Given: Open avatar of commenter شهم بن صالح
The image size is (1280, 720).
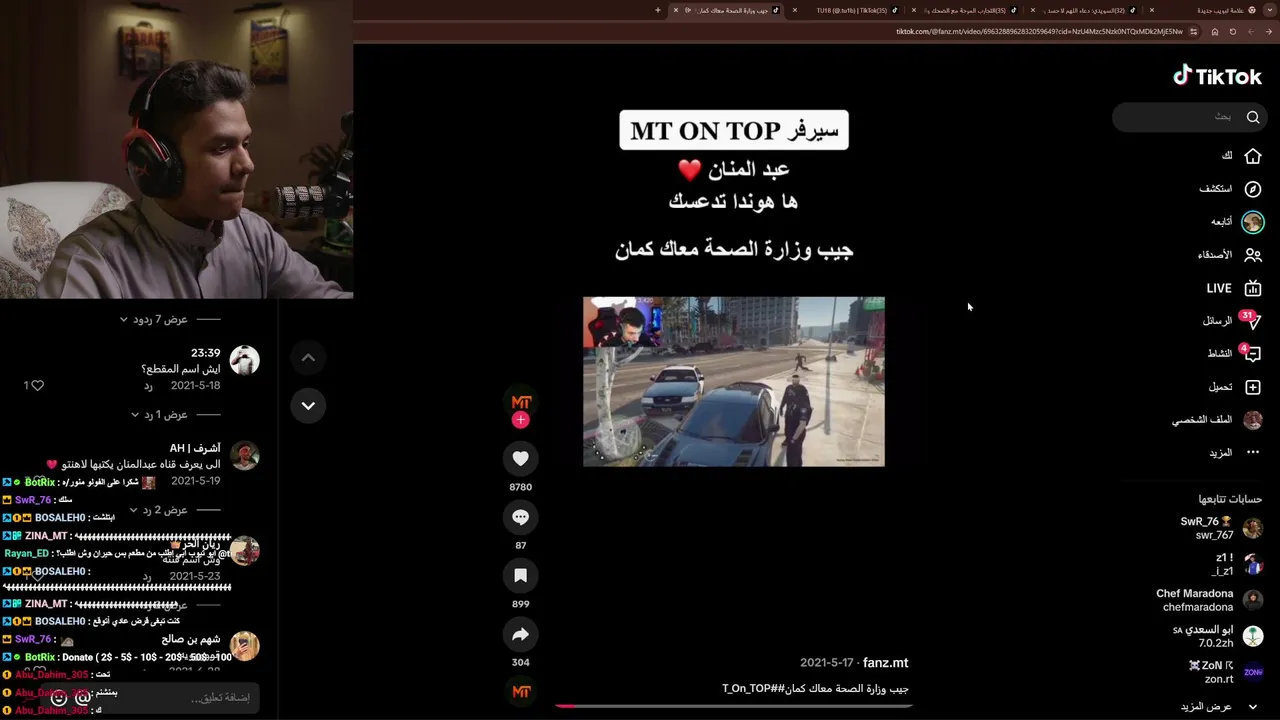Looking at the screenshot, I should click(245, 646).
